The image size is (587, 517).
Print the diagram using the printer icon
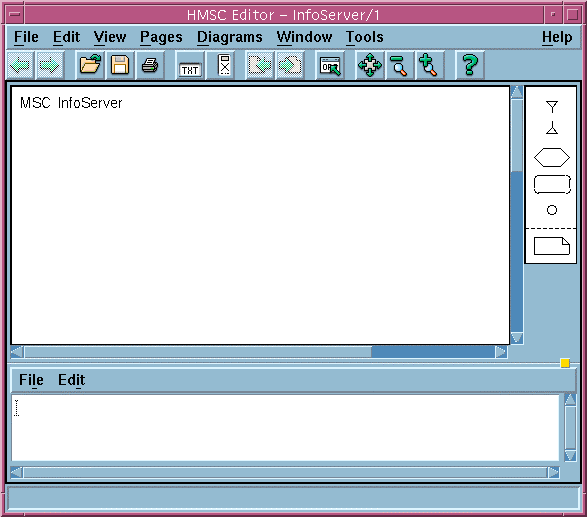(150, 66)
